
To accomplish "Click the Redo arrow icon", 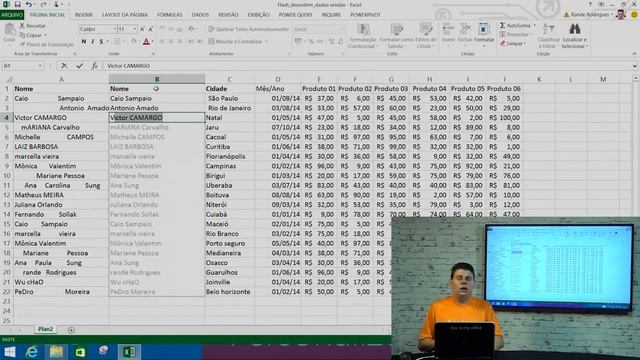I will coord(43,4).
